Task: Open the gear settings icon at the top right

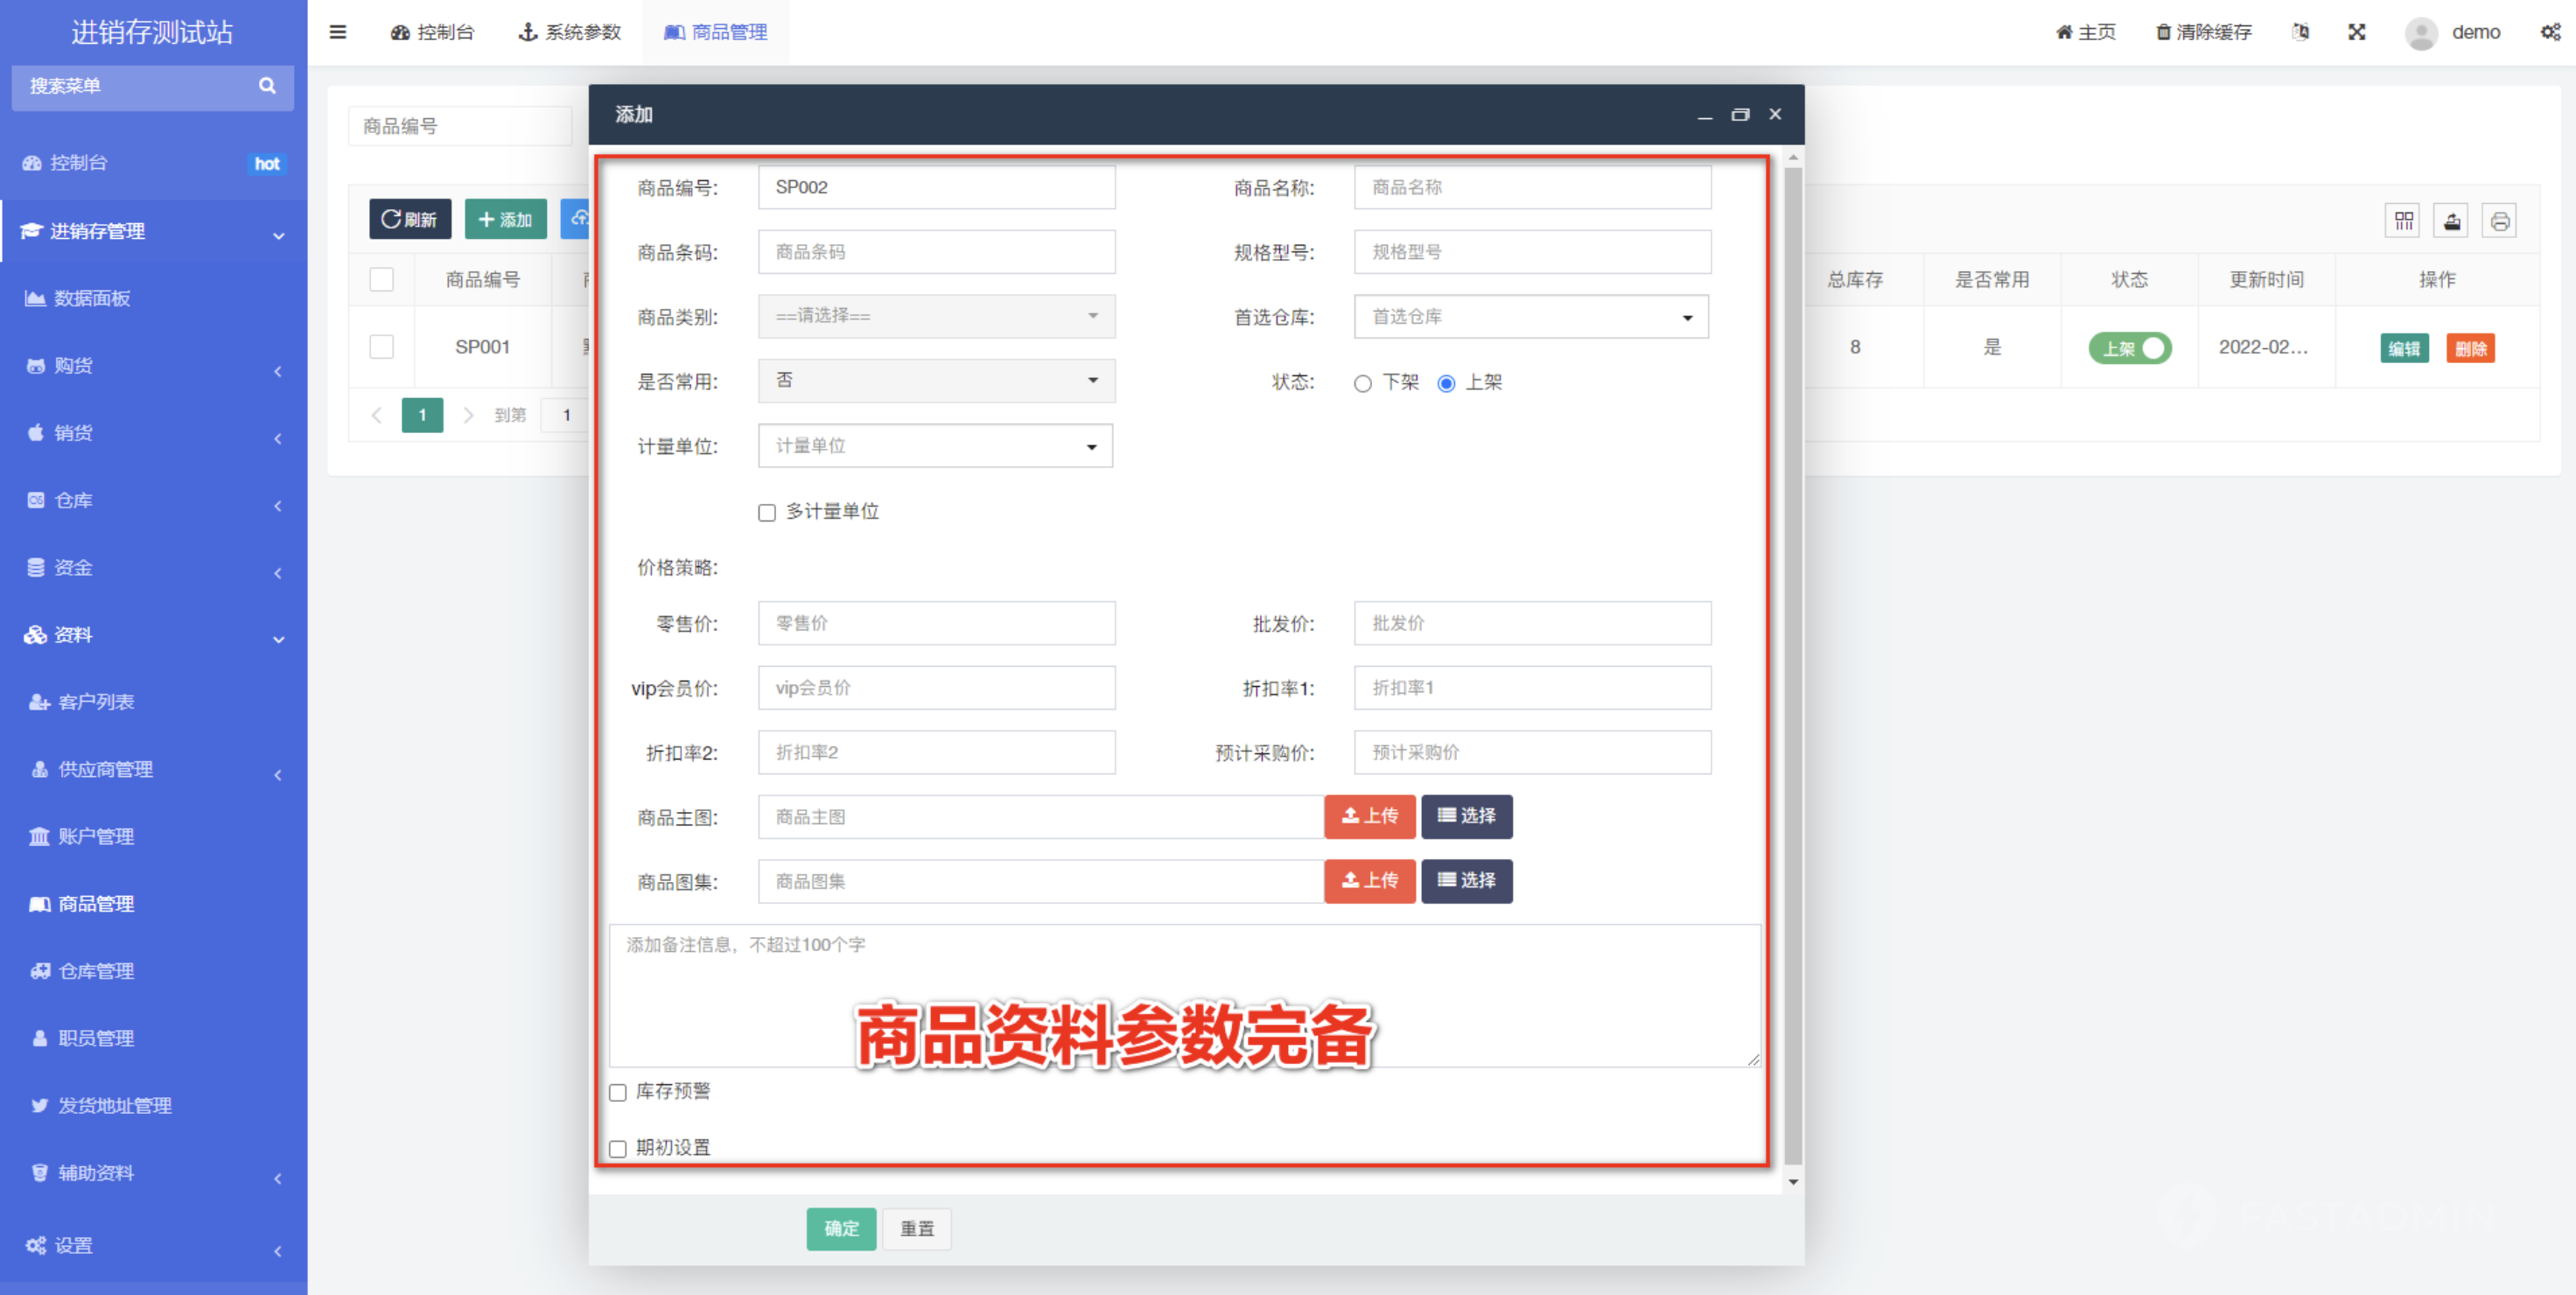Action: point(2550,32)
